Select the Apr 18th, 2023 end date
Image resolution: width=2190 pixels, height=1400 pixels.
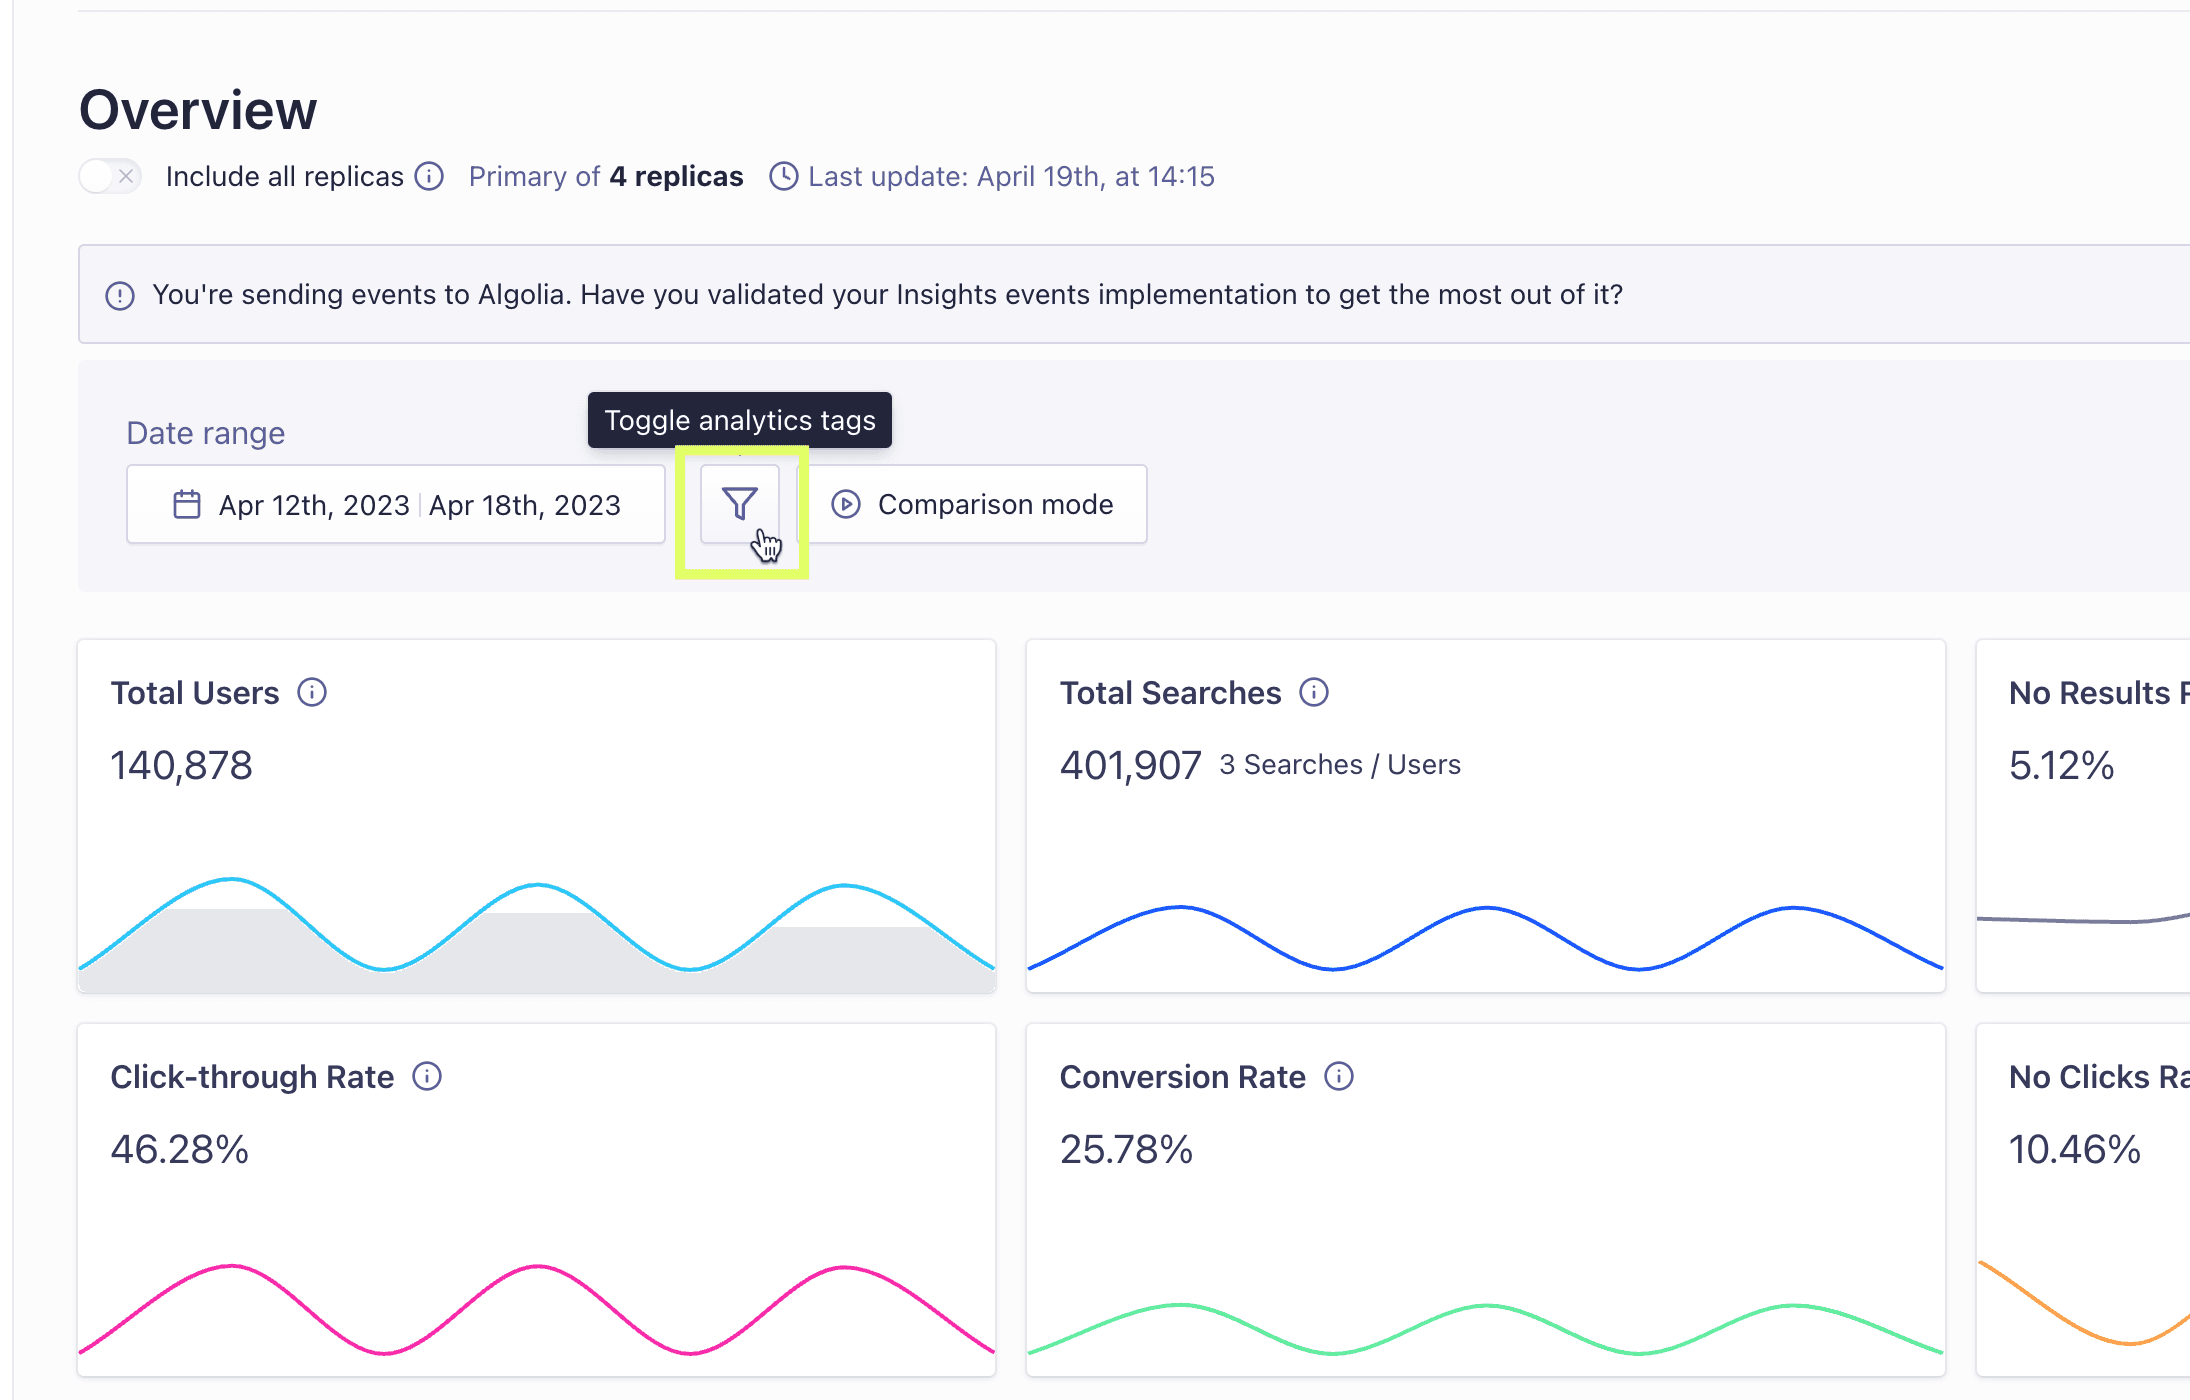525,505
